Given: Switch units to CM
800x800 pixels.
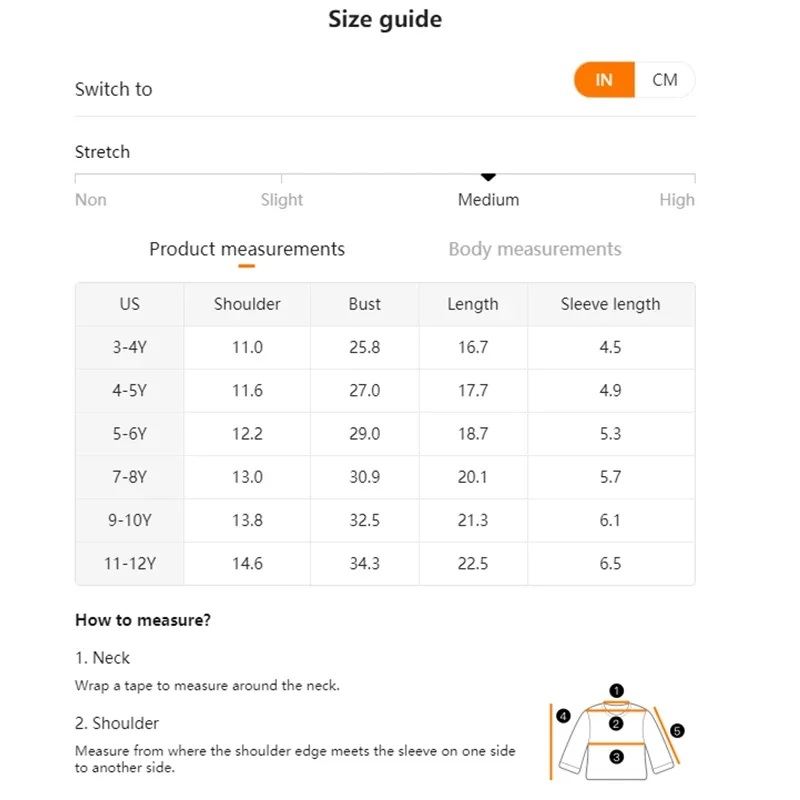Looking at the screenshot, I should click(x=664, y=80).
